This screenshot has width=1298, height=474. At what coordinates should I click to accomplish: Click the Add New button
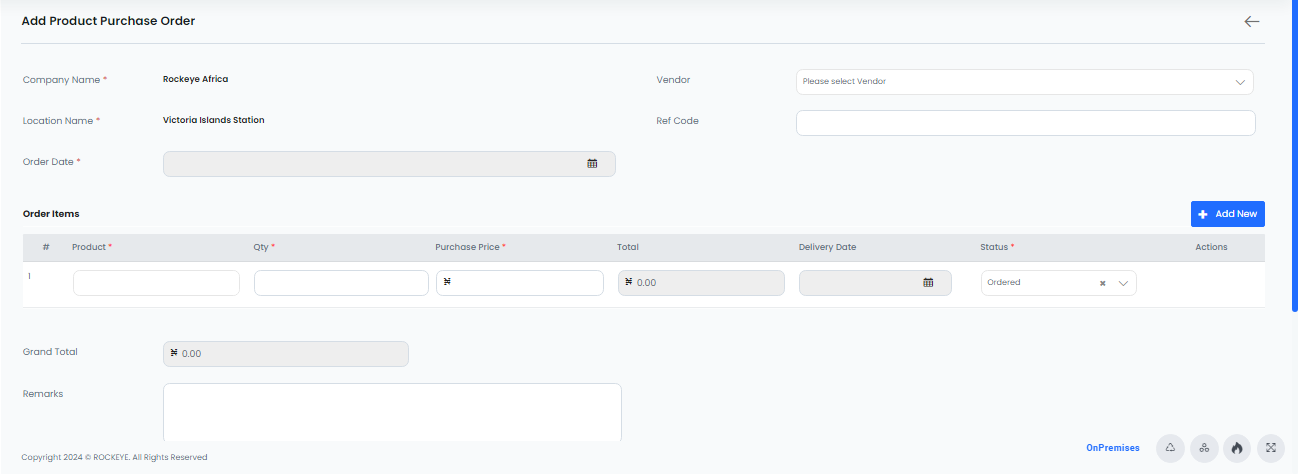1228,214
